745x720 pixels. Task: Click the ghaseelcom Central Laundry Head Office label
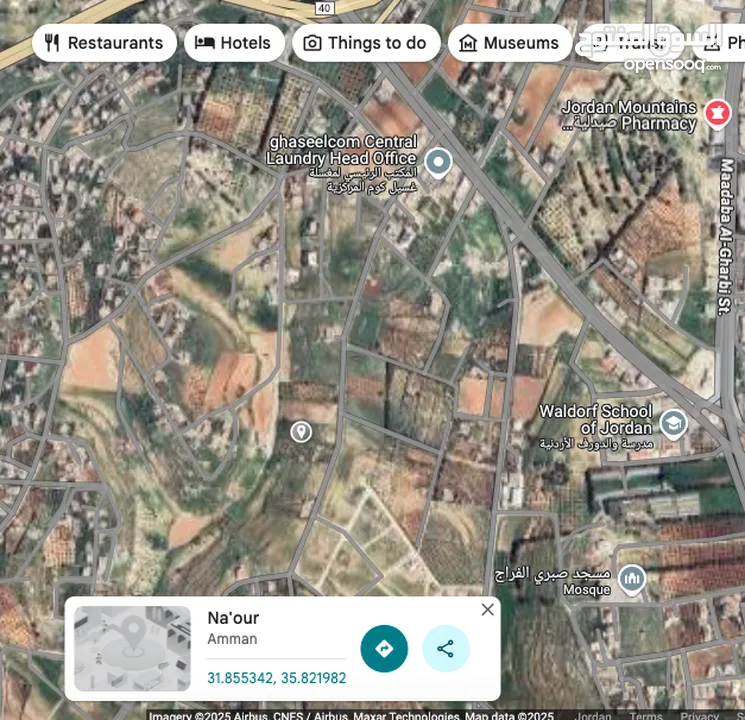[x=341, y=166]
